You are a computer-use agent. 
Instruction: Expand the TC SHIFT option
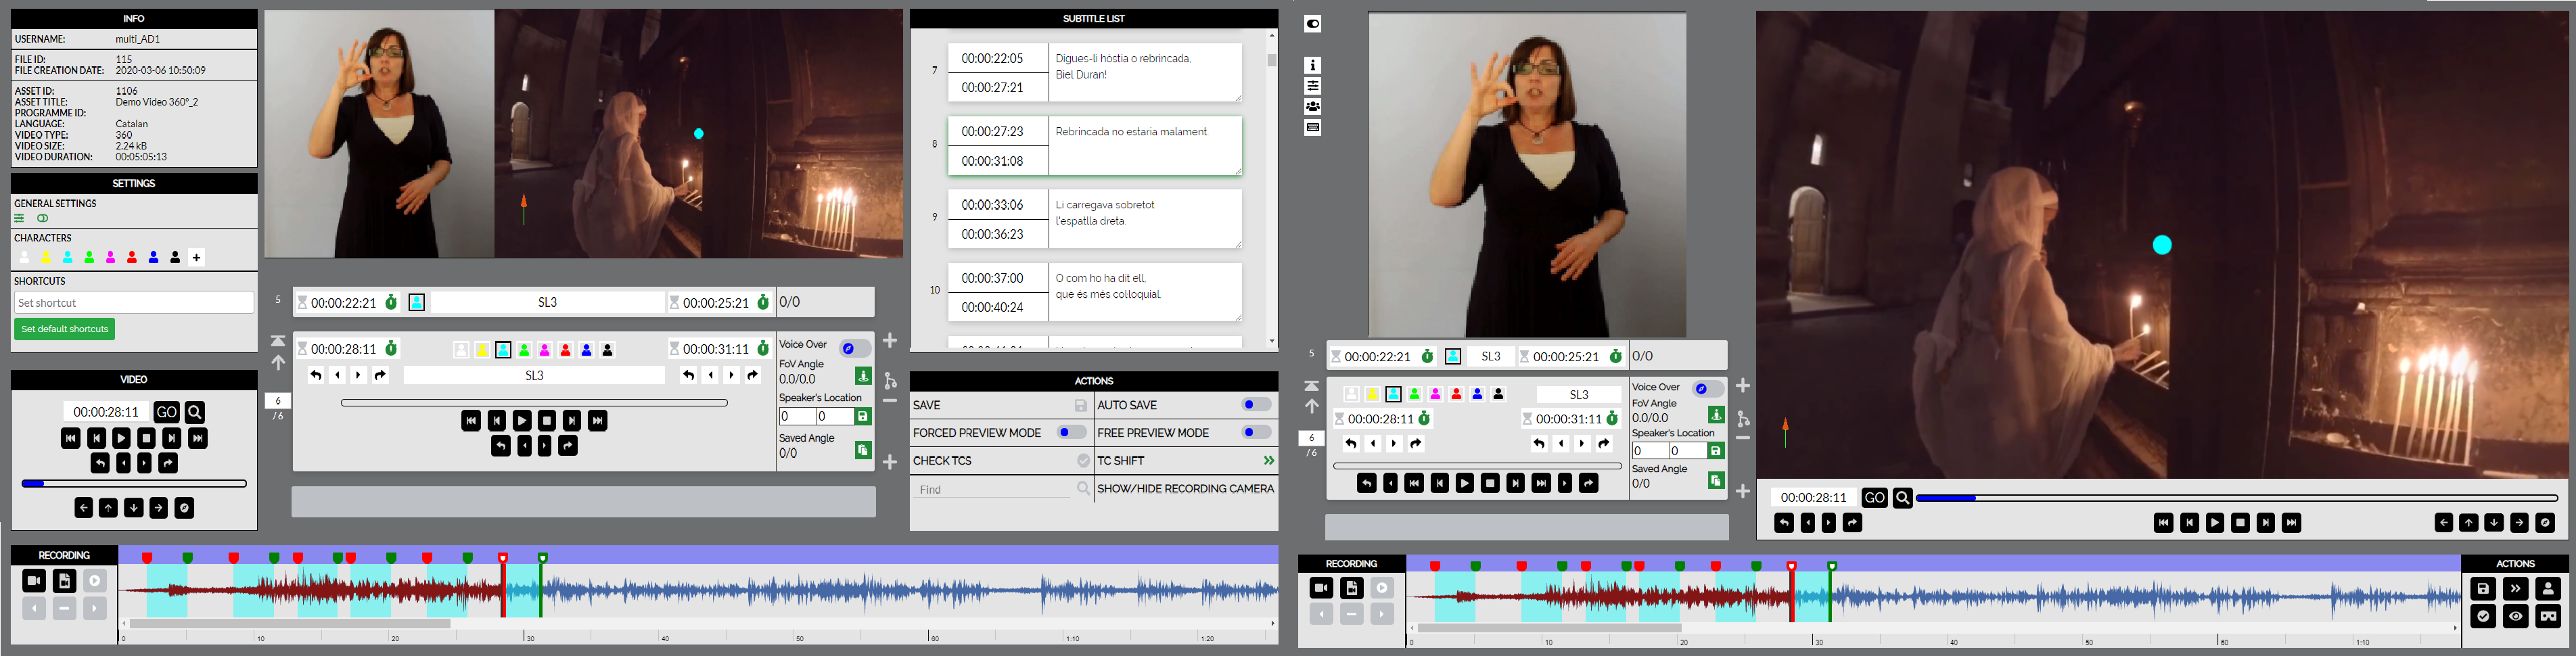(x=1268, y=461)
